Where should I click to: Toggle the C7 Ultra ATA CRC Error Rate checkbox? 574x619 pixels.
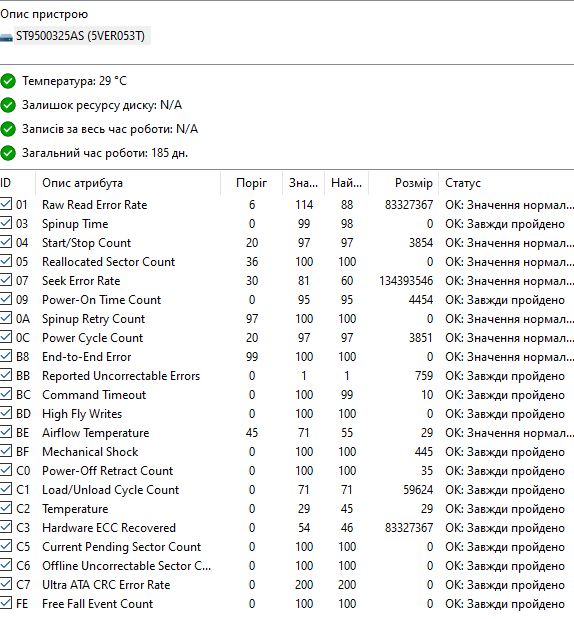6,583
